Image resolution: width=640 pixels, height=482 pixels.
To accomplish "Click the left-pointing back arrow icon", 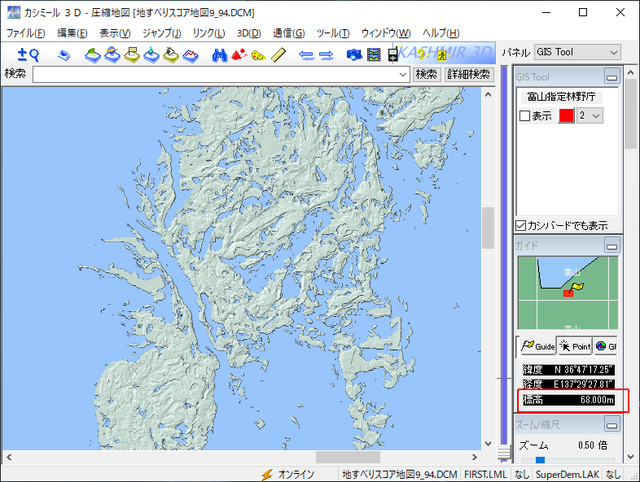I will tap(307, 55).
